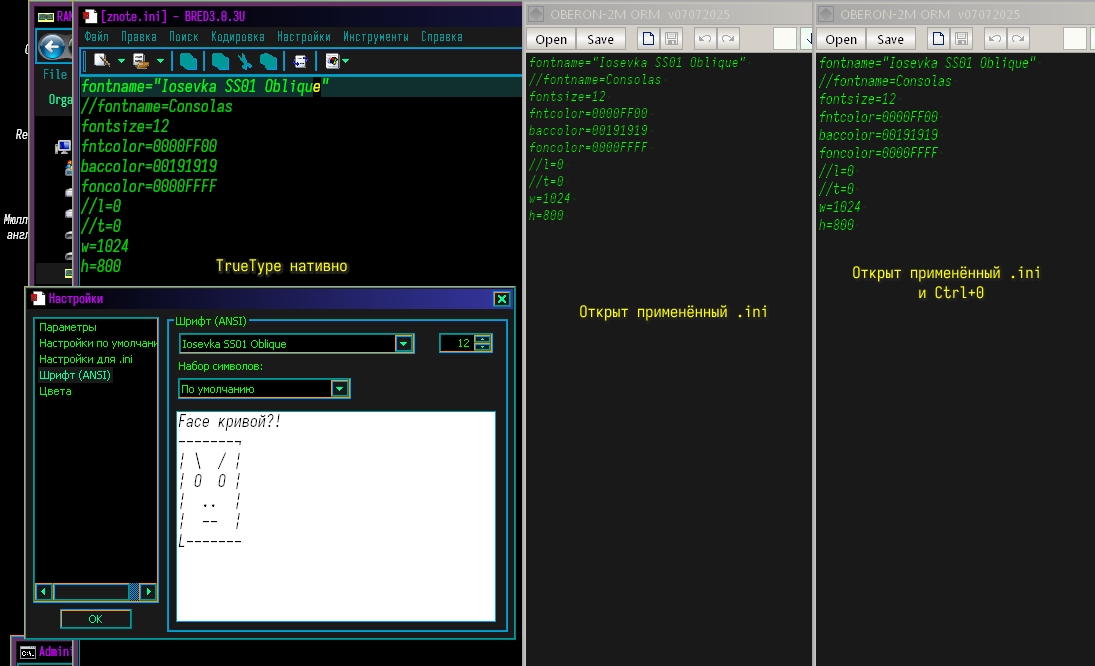Click the word wrap icon in BRED toolbar
The image size is (1095, 666).
[x=300, y=61]
